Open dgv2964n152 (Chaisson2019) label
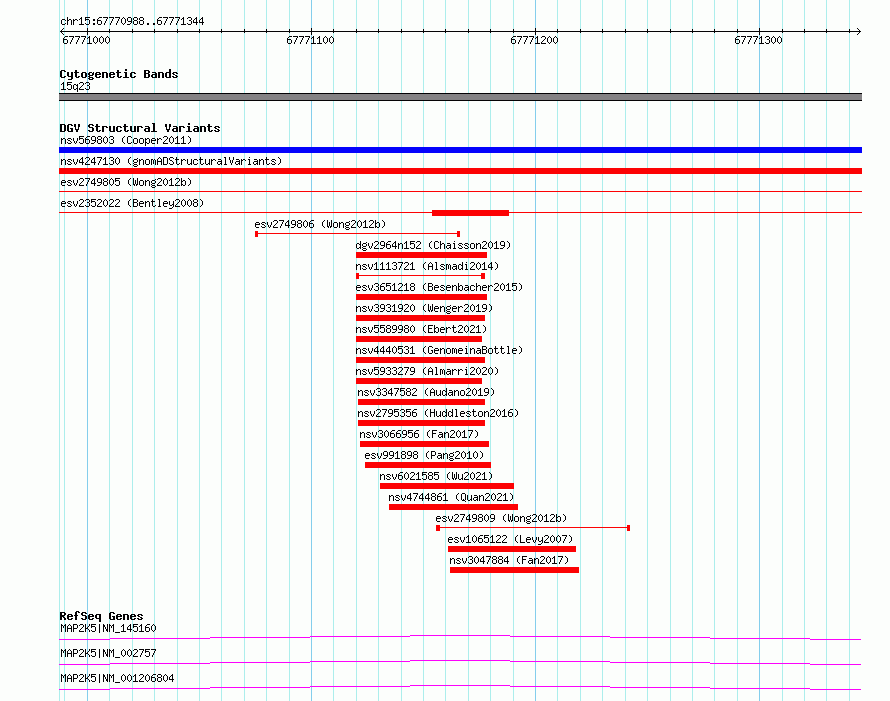 pos(433,245)
